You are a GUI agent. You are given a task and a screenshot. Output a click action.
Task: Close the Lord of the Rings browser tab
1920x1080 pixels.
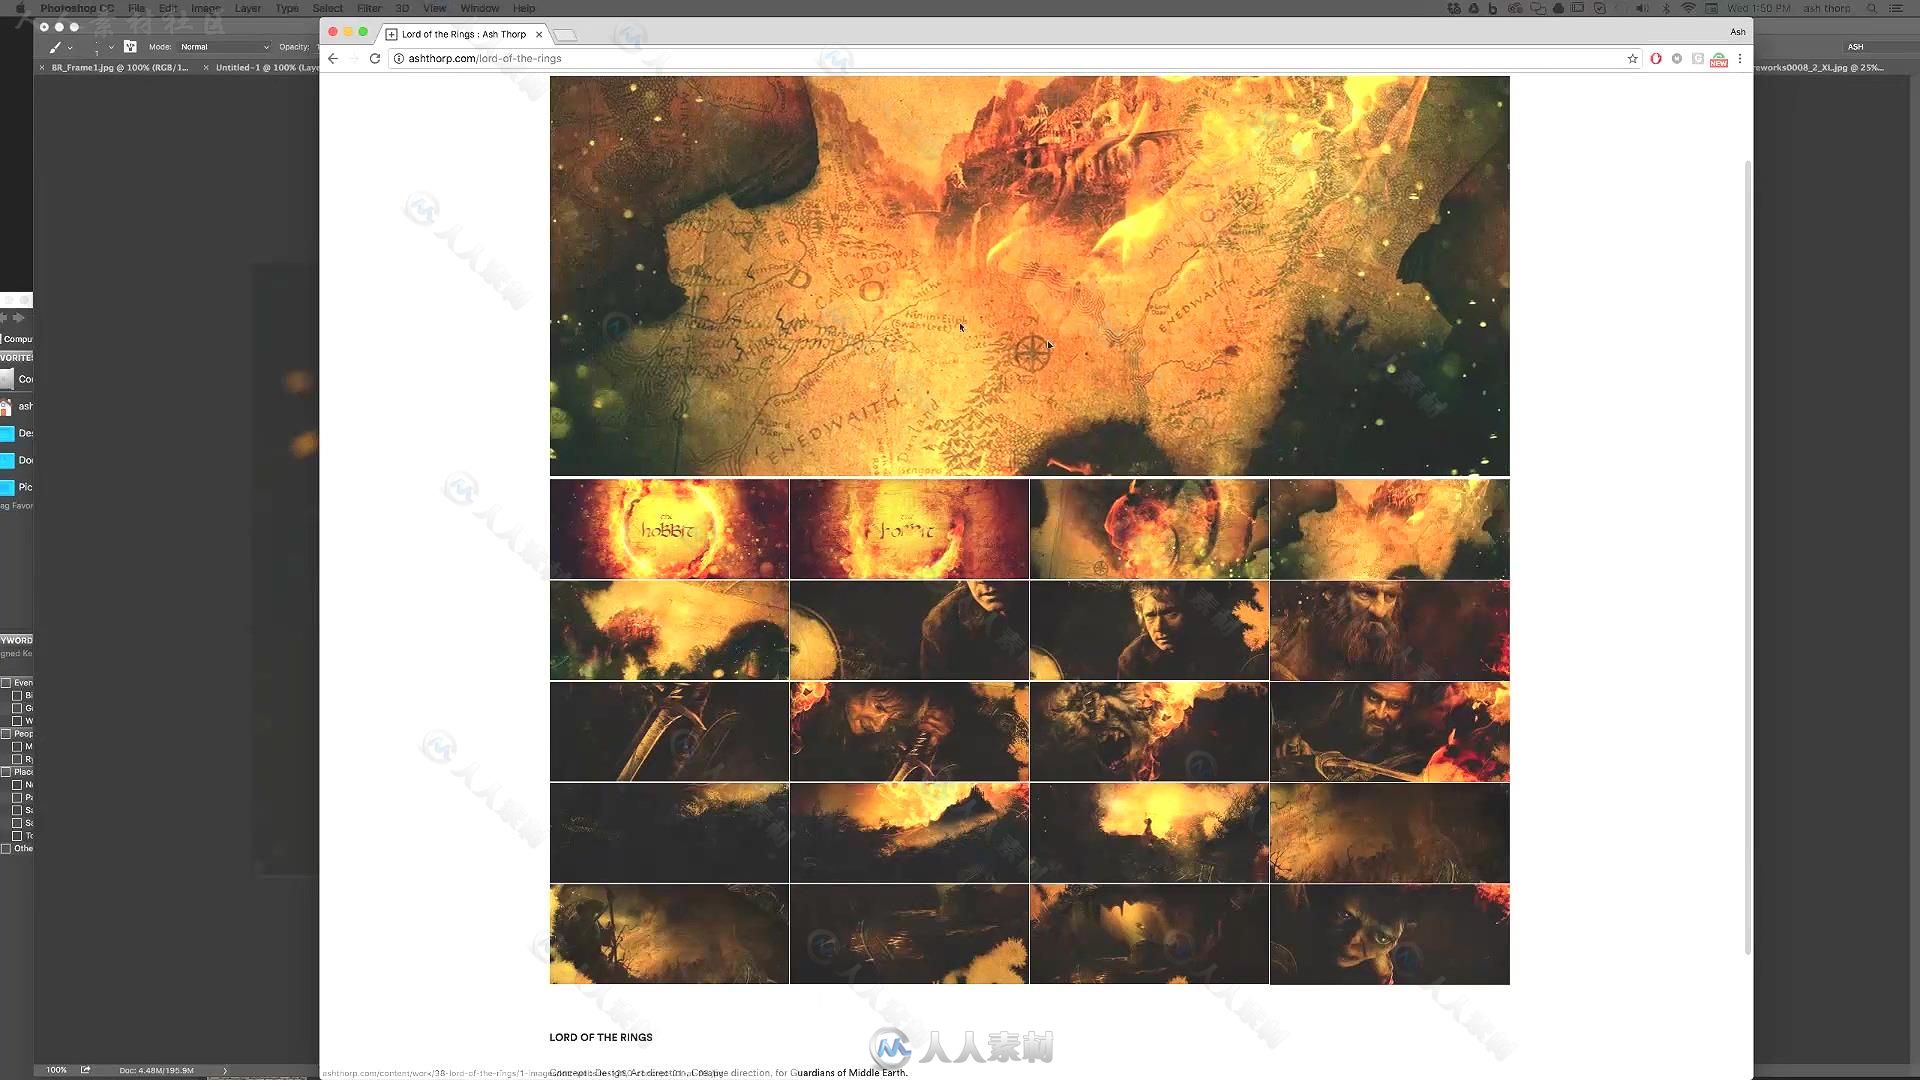click(x=539, y=34)
